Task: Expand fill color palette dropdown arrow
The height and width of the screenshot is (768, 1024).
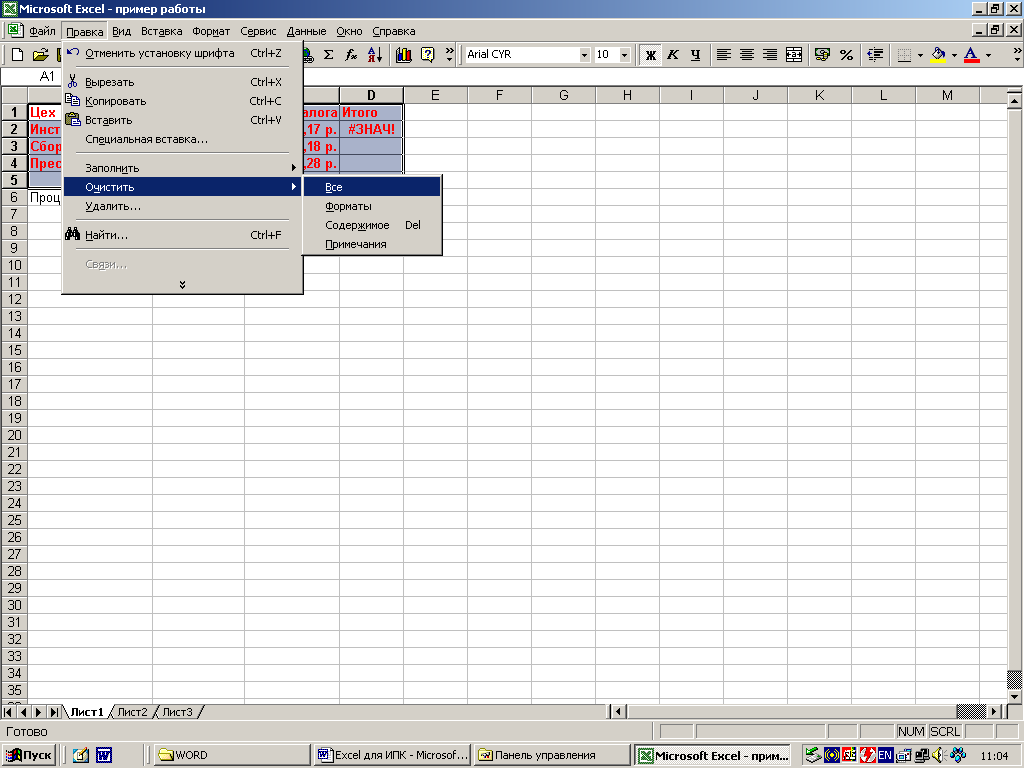Action: point(954,55)
